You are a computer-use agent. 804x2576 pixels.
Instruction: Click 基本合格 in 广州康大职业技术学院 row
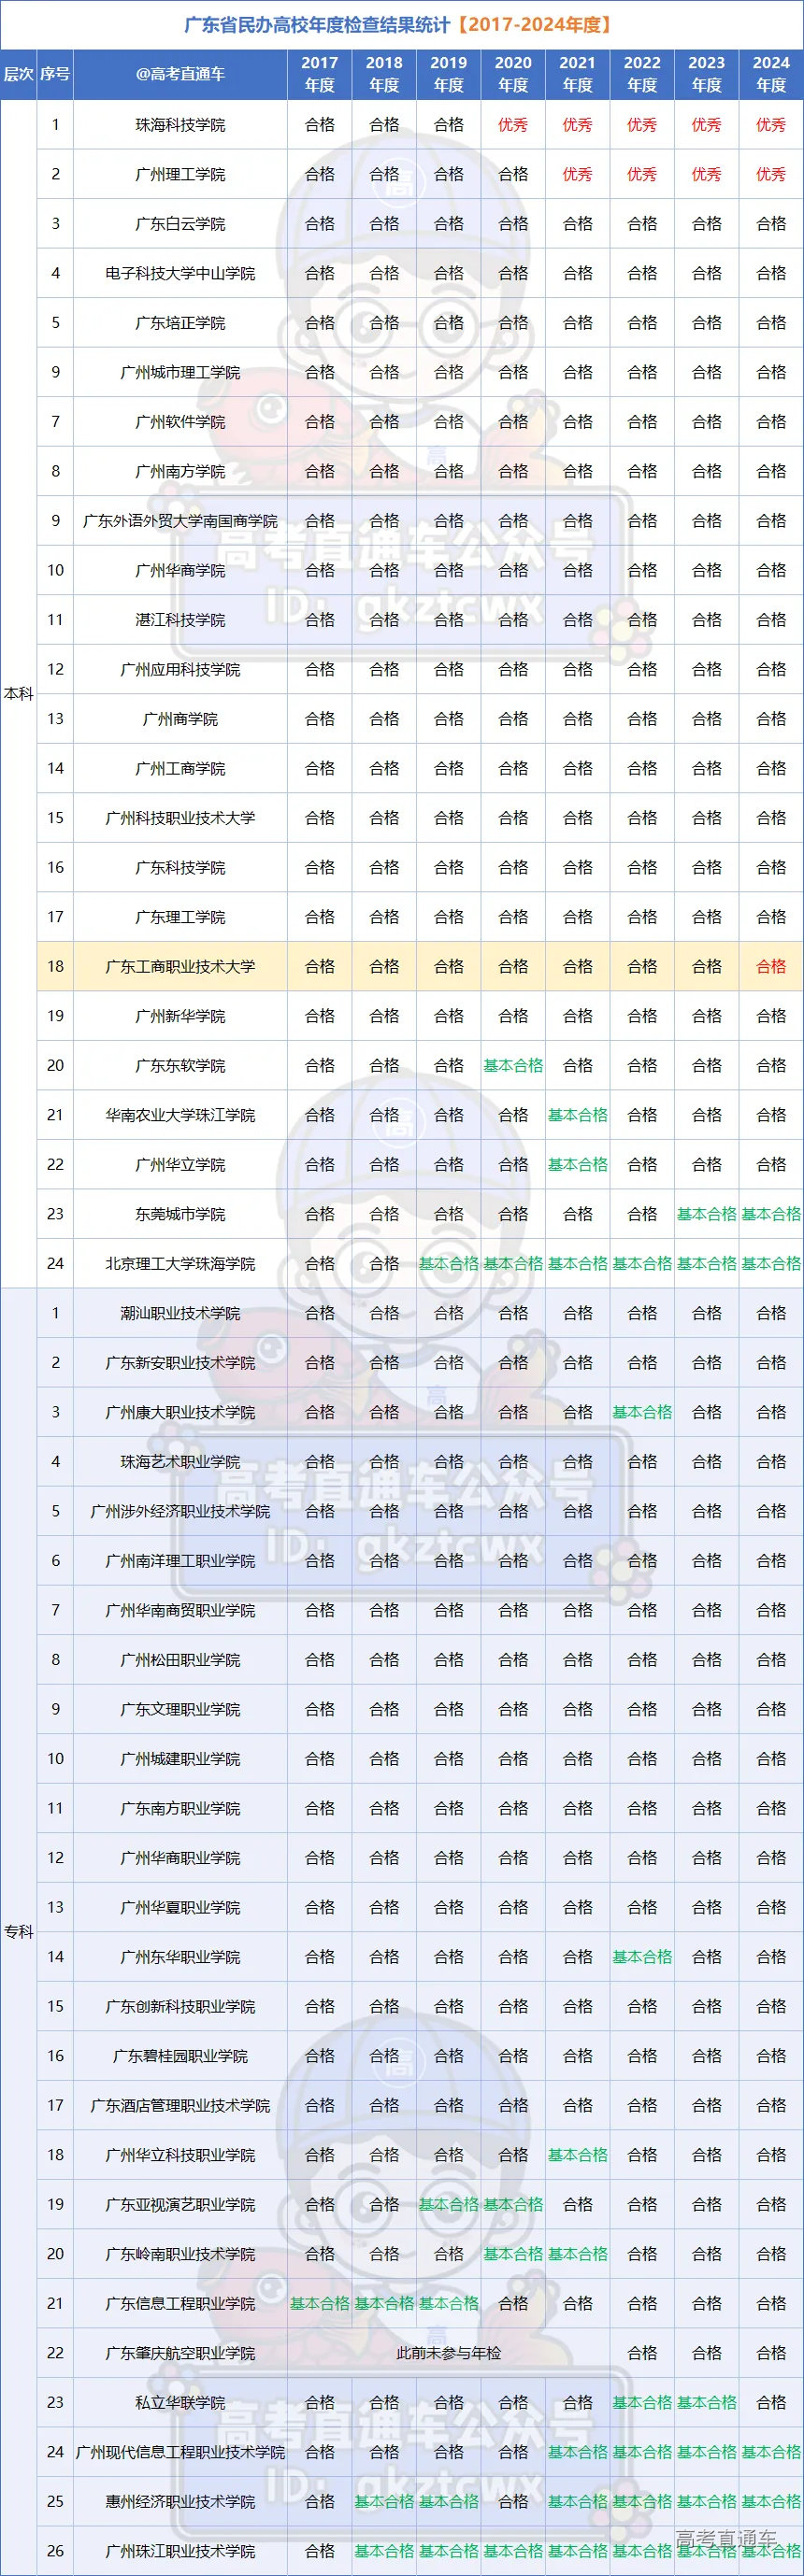642,1412
